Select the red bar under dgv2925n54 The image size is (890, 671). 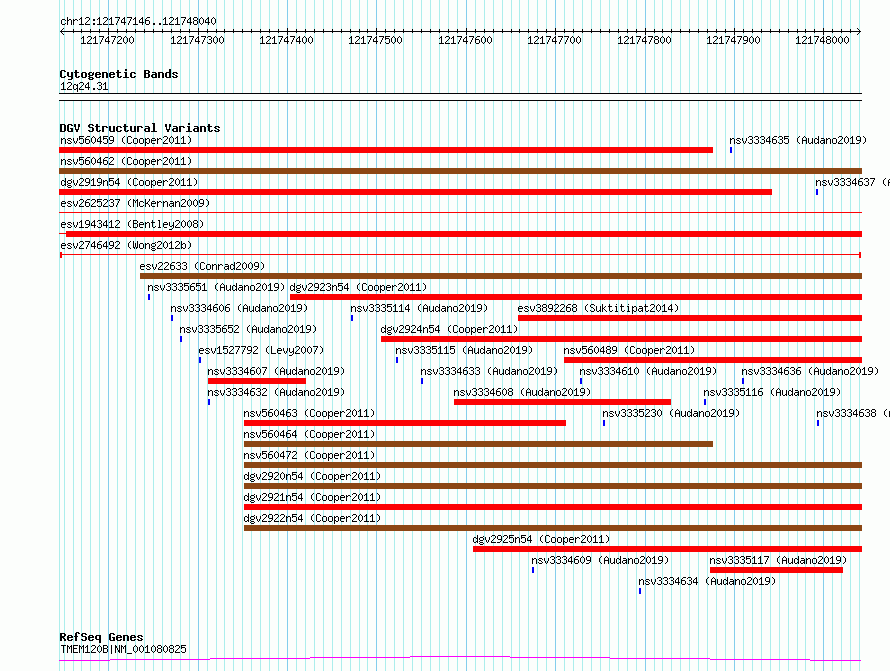(x=668, y=549)
